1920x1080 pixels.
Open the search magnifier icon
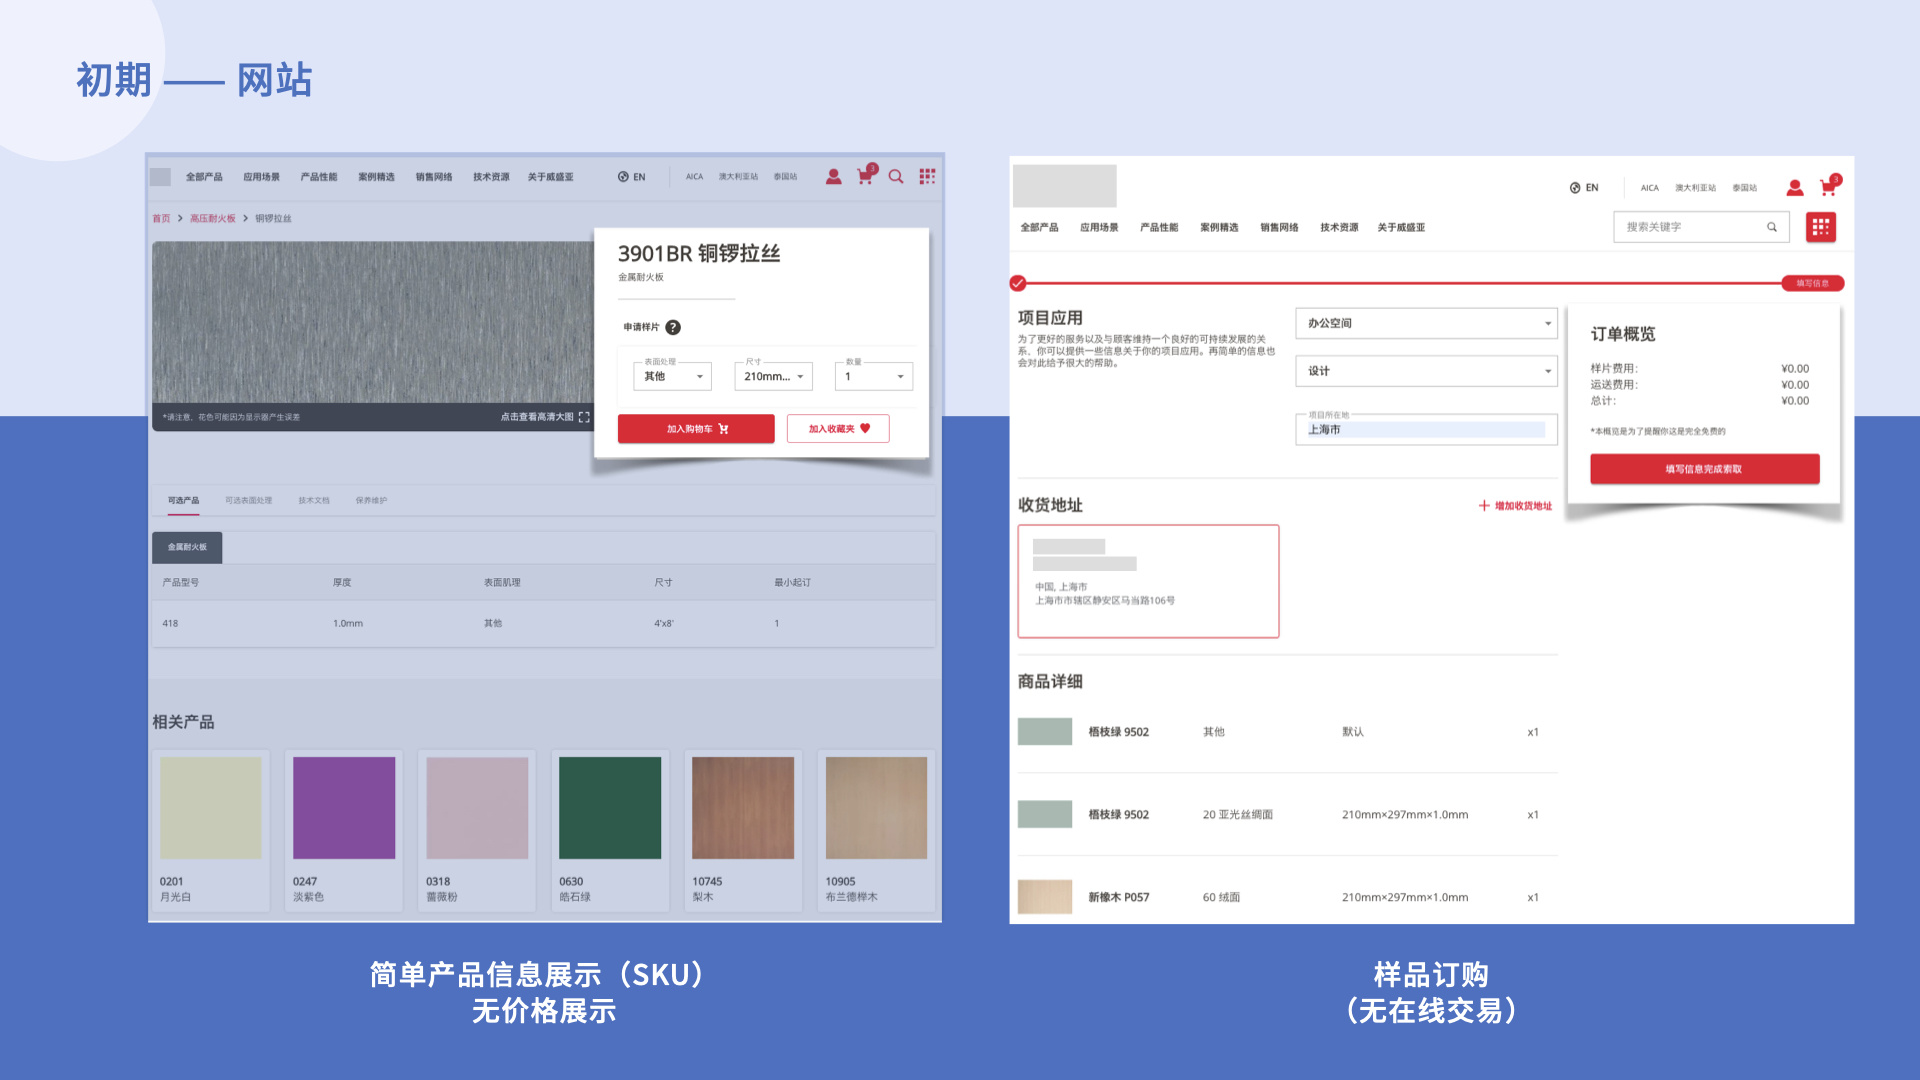coord(895,176)
